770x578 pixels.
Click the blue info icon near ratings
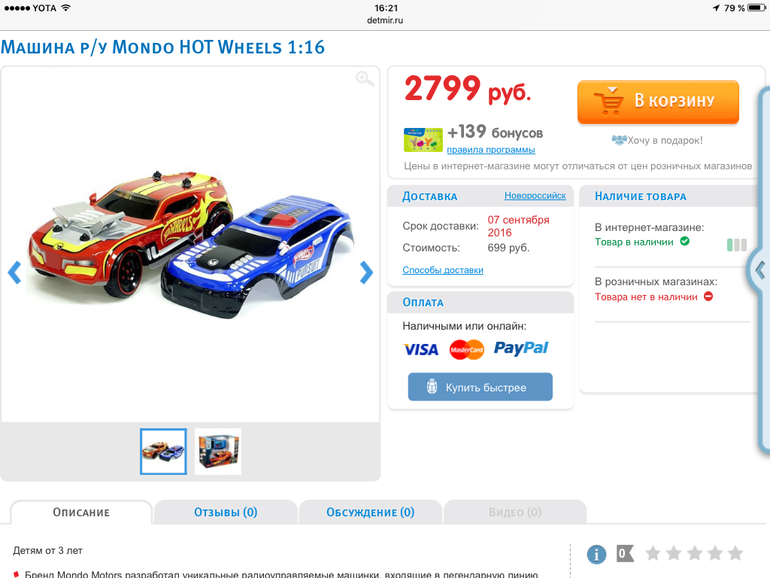[597, 554]
